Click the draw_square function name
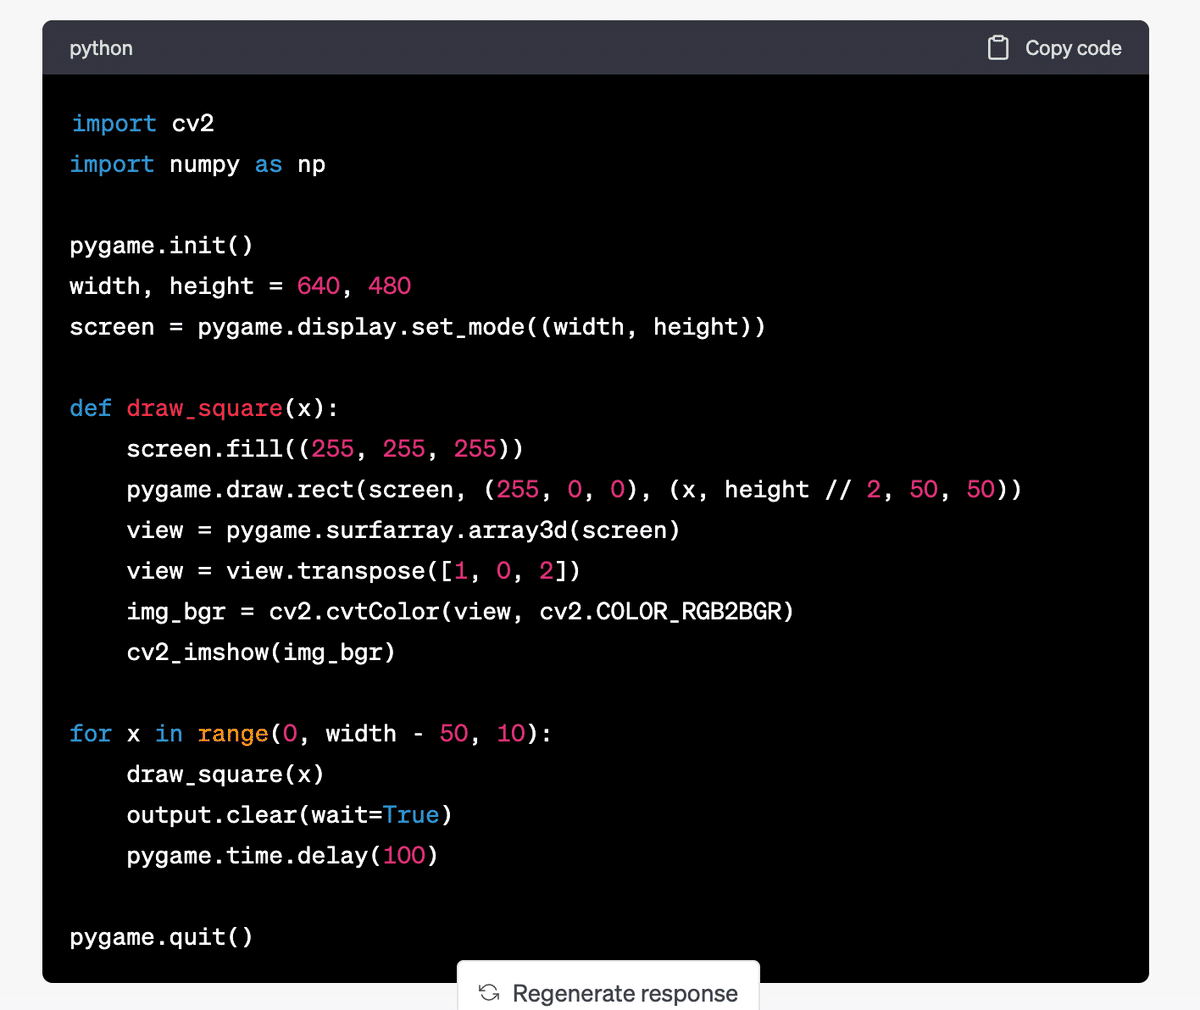Image resolution: width=1200 pixels, height=1010 pixels. point(204,408)
